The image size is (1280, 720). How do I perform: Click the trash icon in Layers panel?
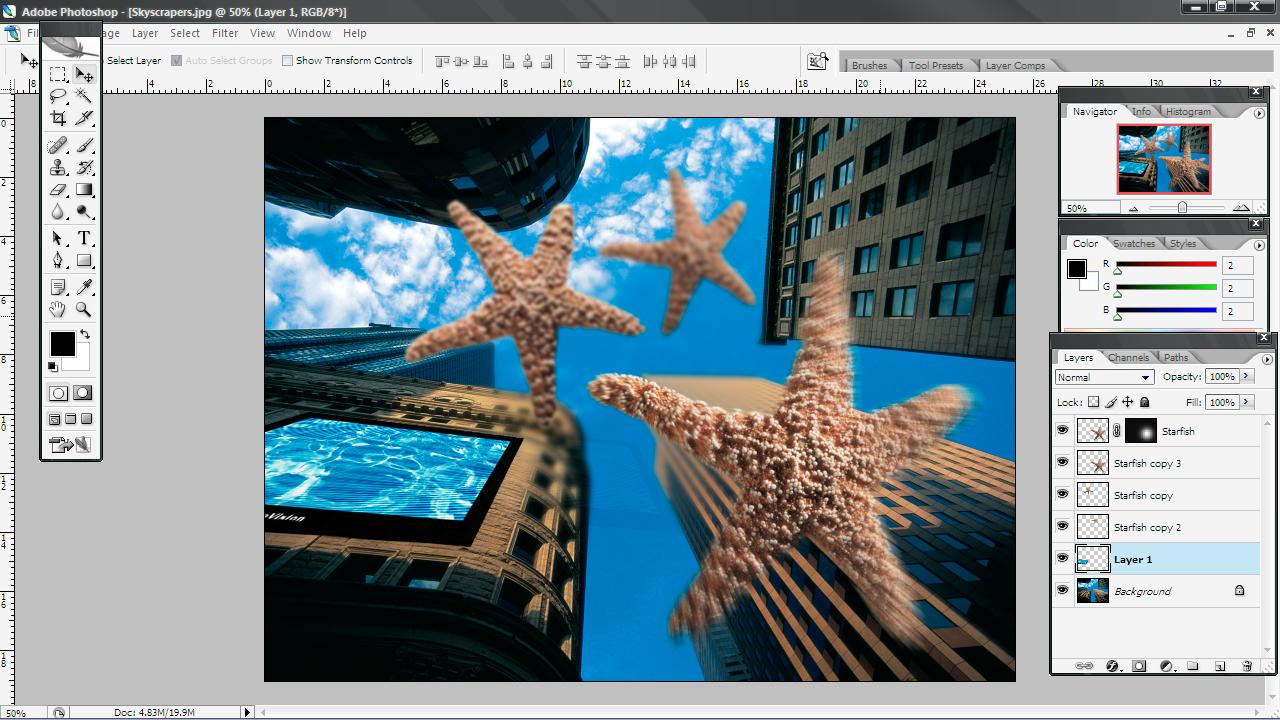click(x=1246, y=666)
